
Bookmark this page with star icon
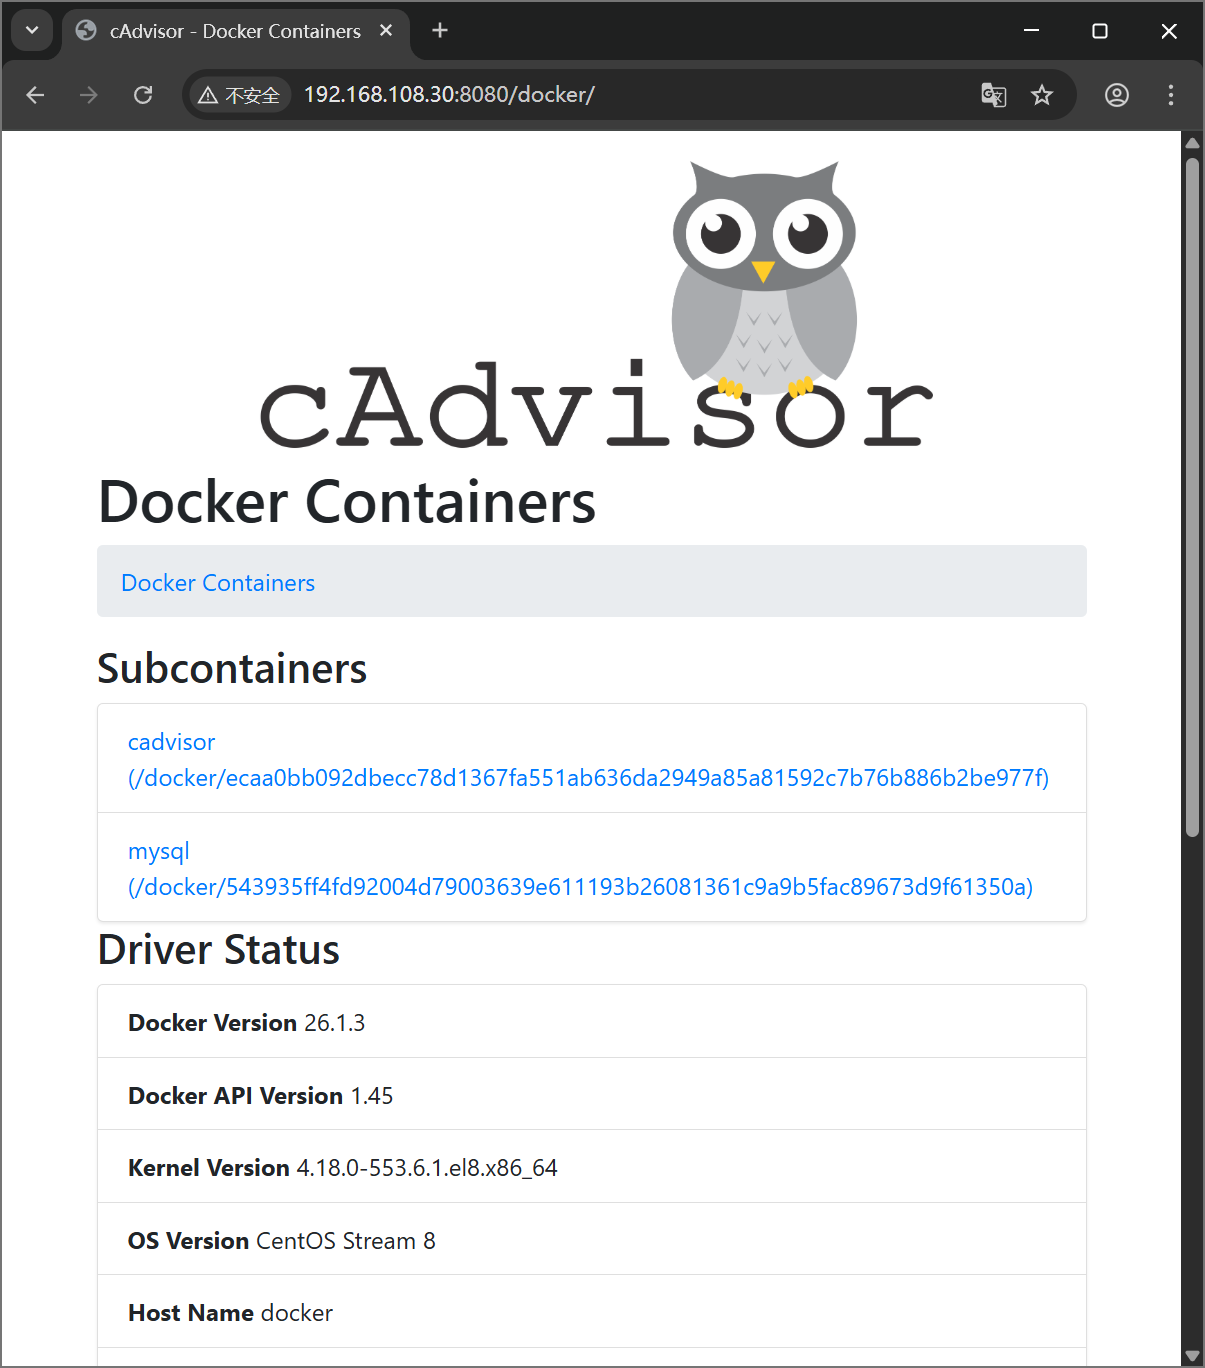(1042, 95)
